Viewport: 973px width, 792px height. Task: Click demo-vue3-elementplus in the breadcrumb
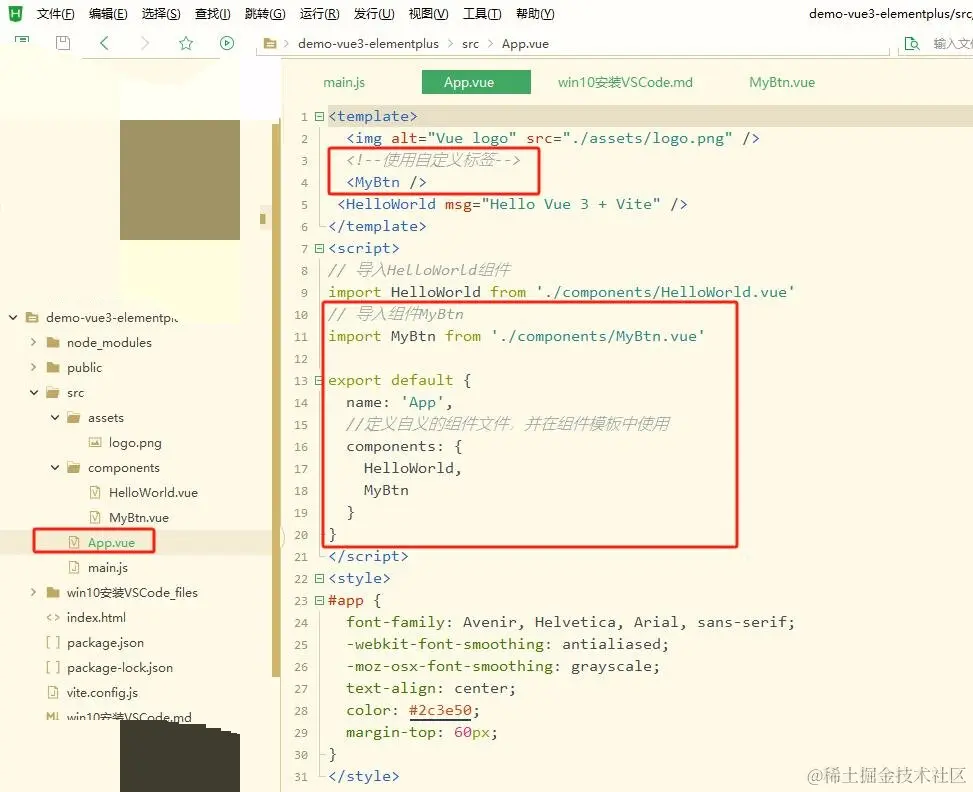tap(368, 43)
